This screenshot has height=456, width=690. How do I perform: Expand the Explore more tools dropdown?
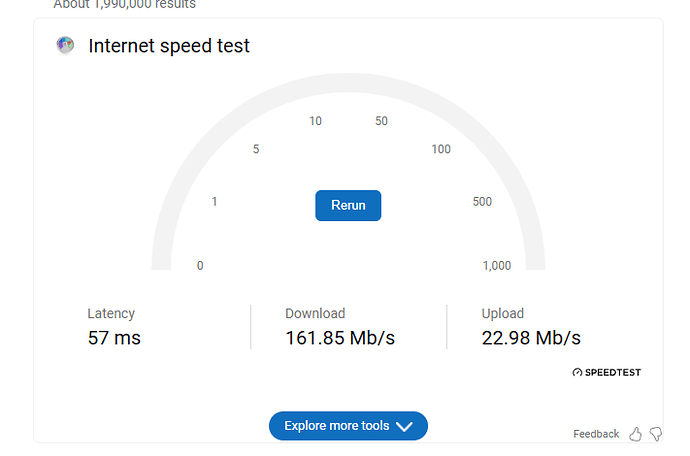348,426
